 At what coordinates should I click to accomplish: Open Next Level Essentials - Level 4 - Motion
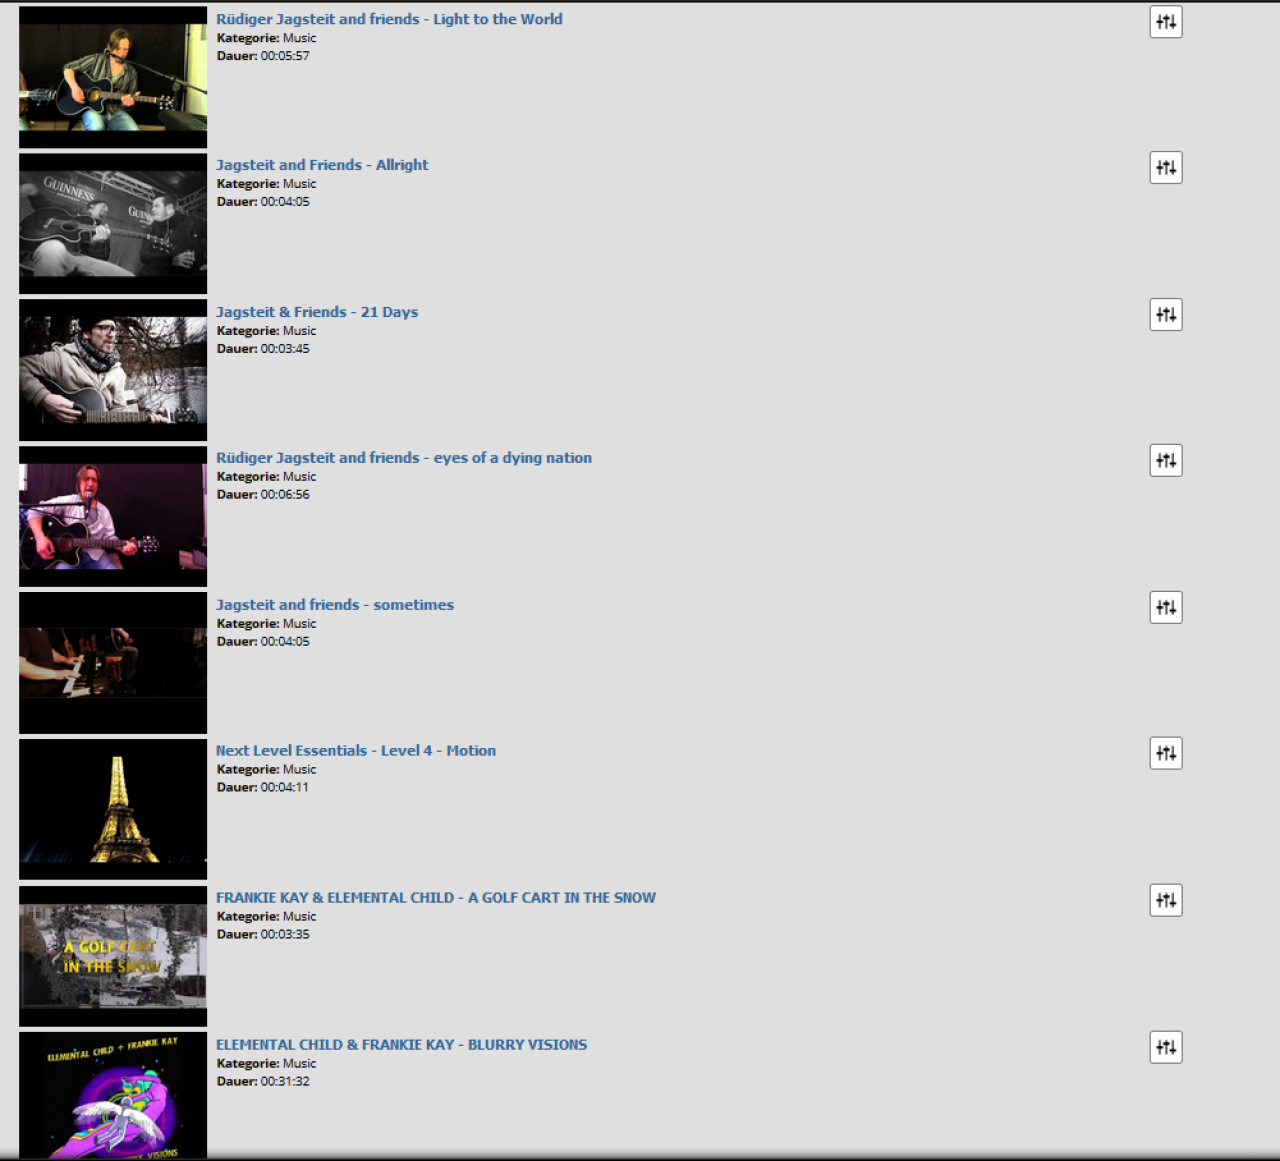point(356,751)
